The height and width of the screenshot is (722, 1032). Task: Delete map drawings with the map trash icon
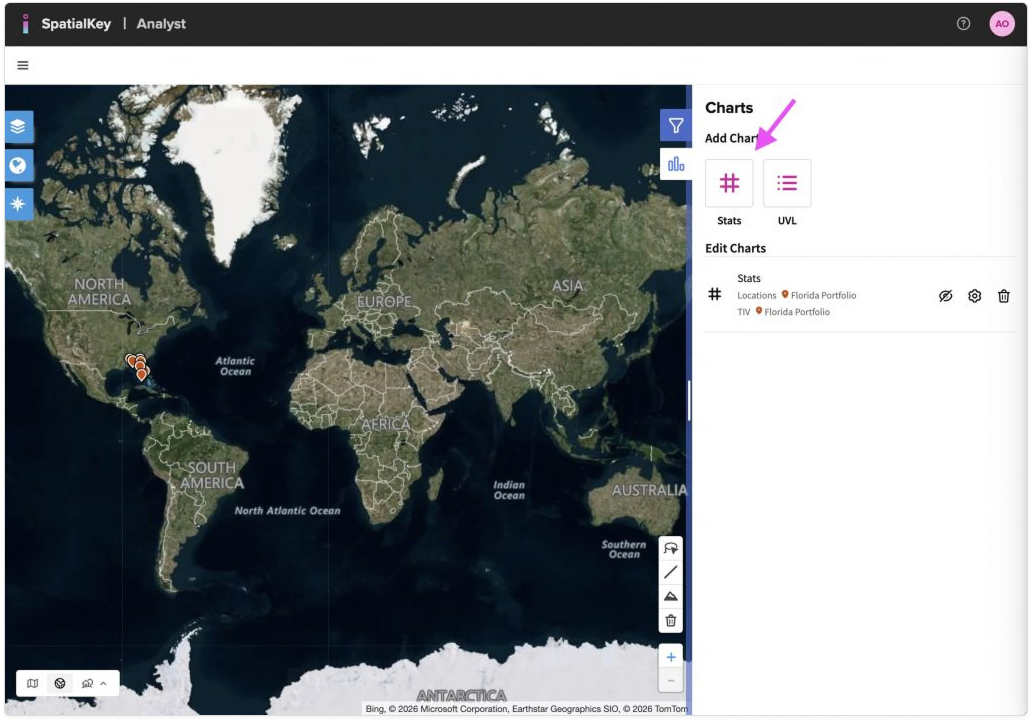pos(671,620)
